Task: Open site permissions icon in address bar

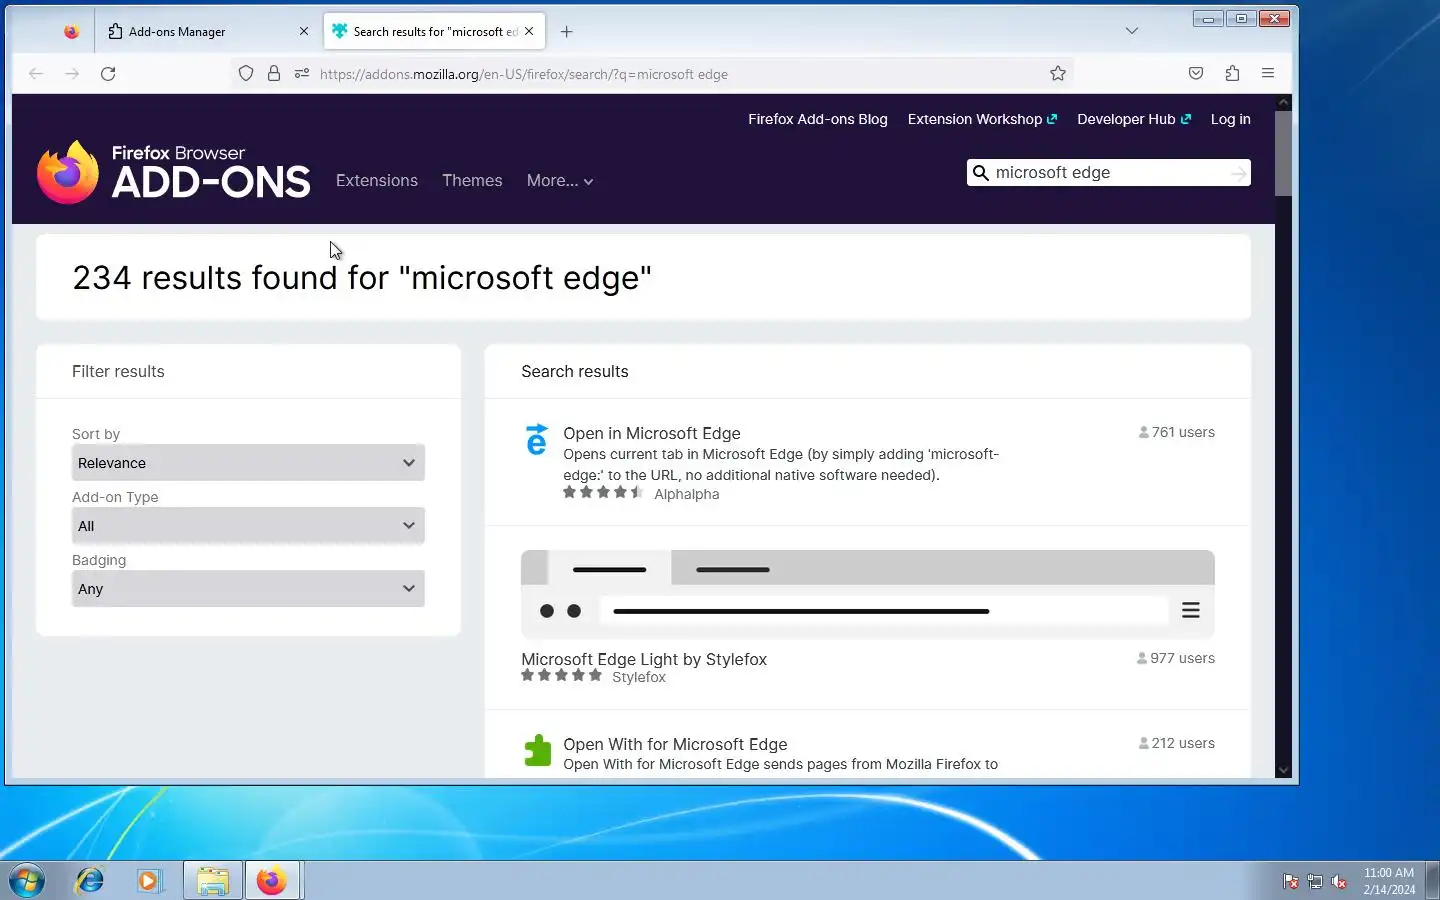Action: click(302, 74)
